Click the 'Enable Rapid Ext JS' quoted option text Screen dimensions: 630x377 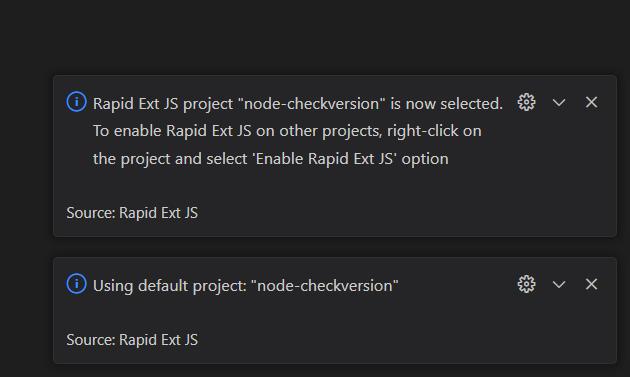pos(324,159)
